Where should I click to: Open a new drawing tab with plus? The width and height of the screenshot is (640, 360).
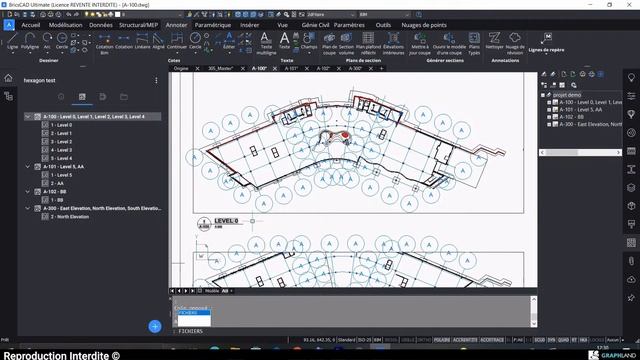tap(382, 69)
